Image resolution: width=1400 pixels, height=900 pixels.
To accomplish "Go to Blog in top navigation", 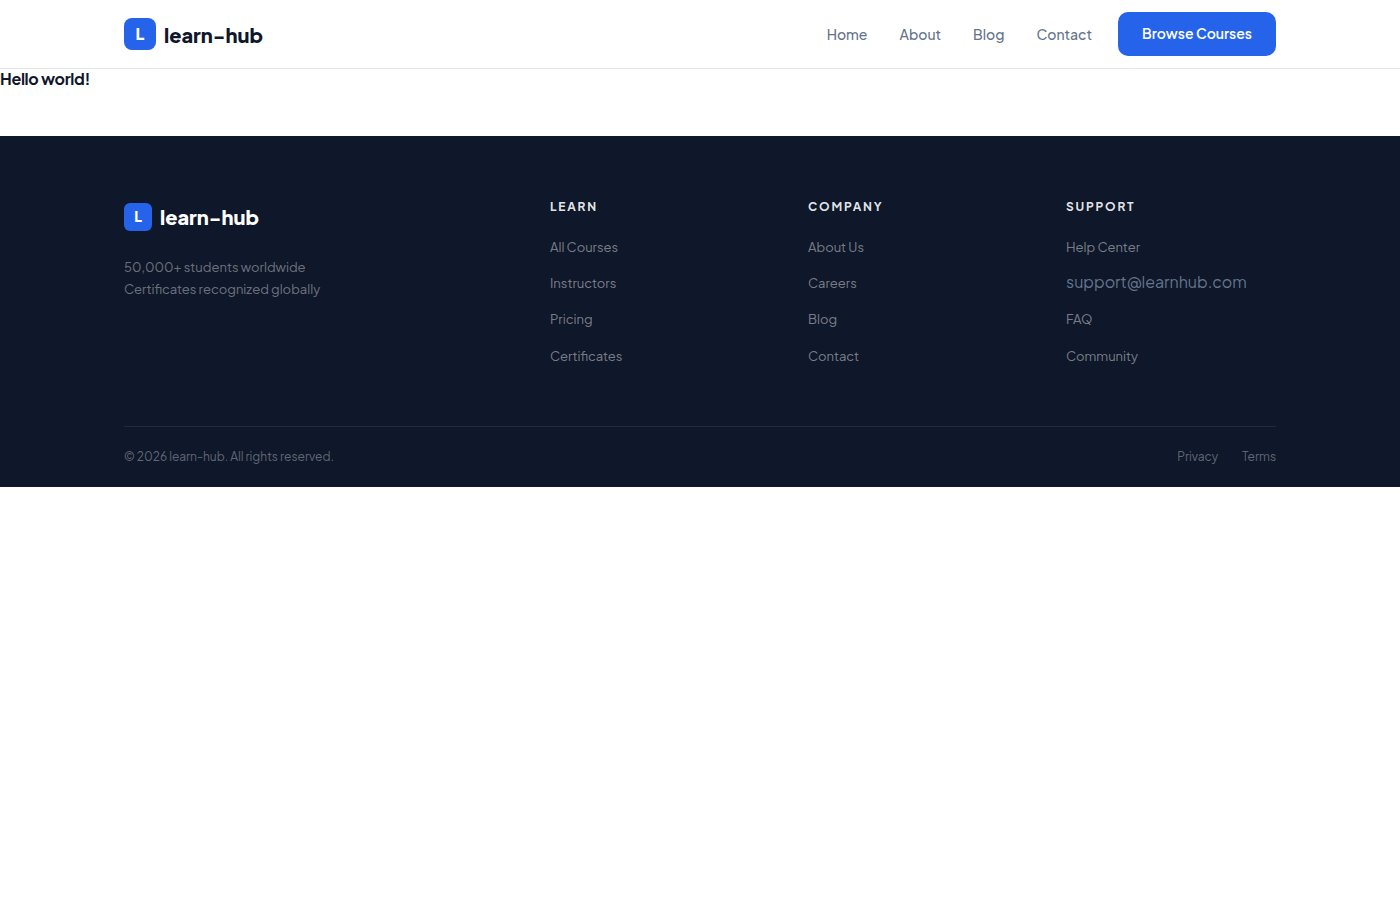I will (988, 35).
